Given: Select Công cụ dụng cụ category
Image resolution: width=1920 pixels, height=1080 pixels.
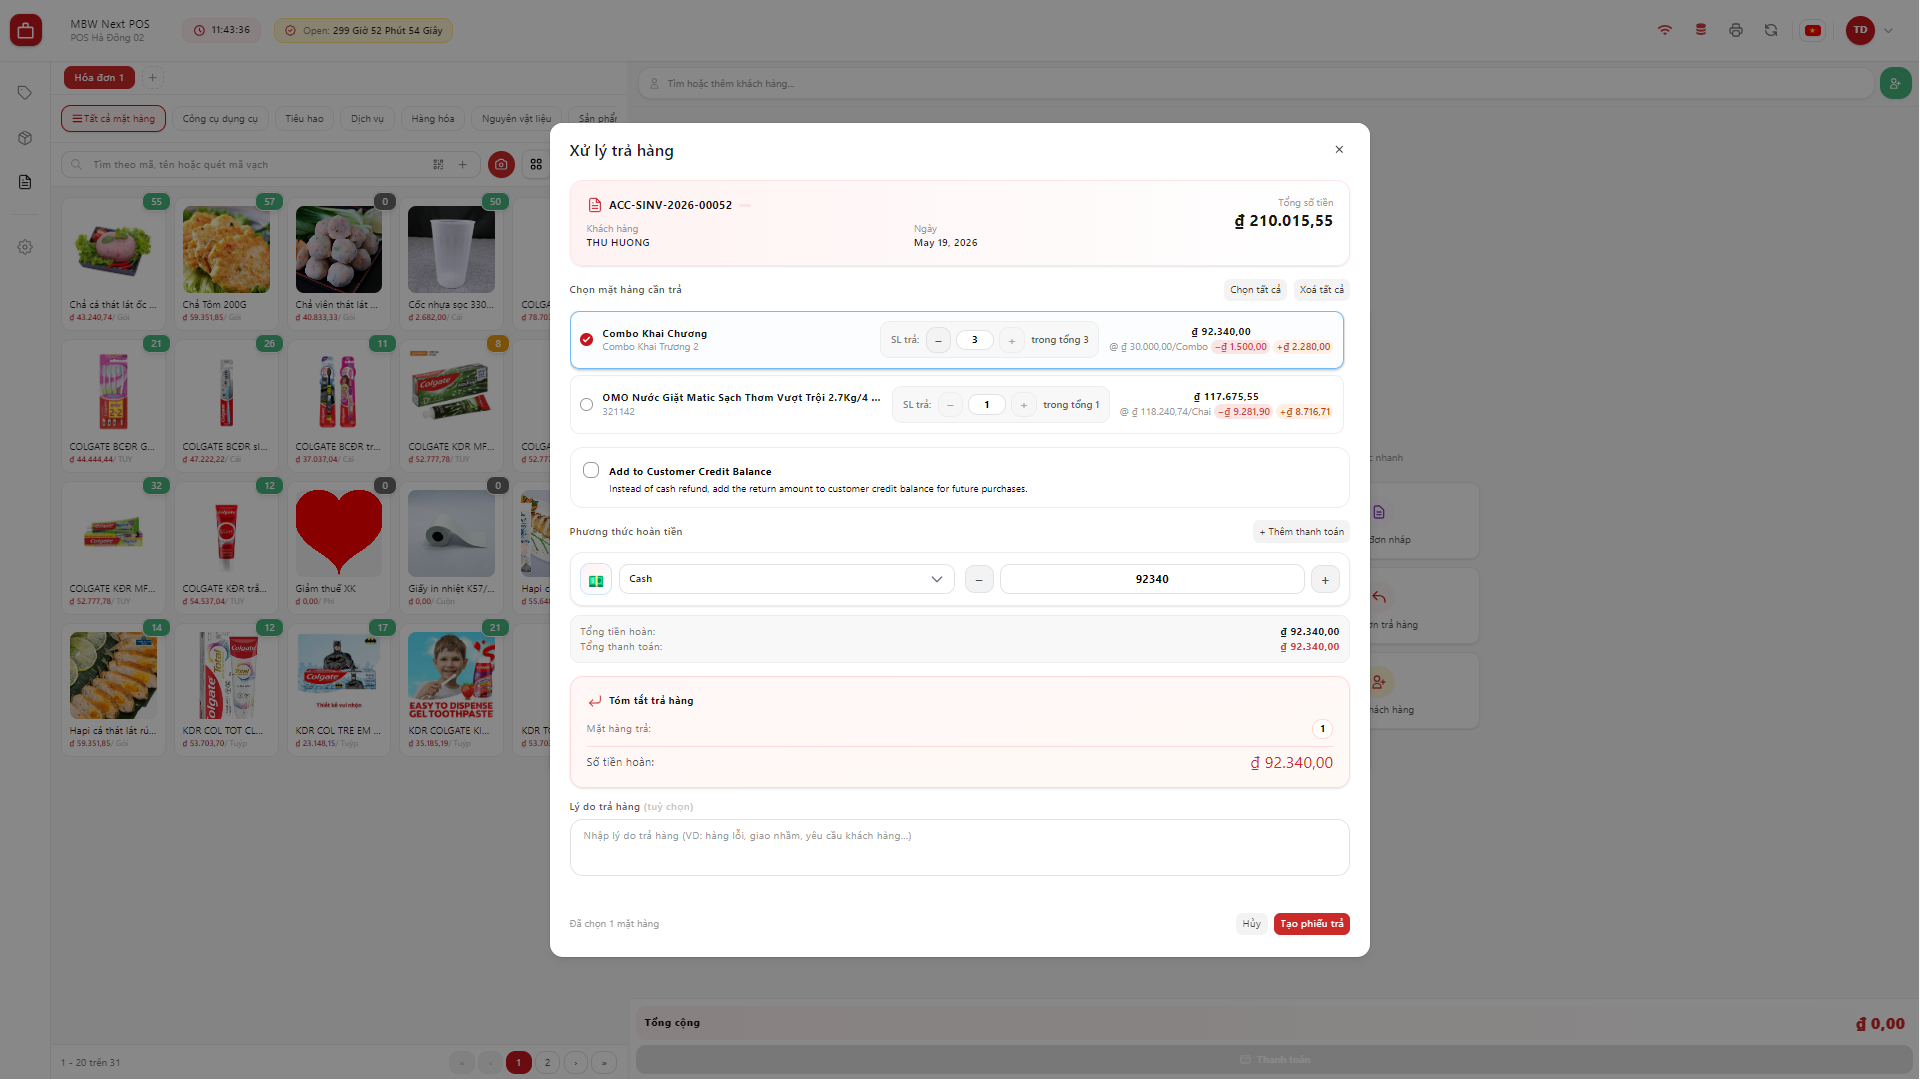Looking at the screenshot, I should coord(220,119).
